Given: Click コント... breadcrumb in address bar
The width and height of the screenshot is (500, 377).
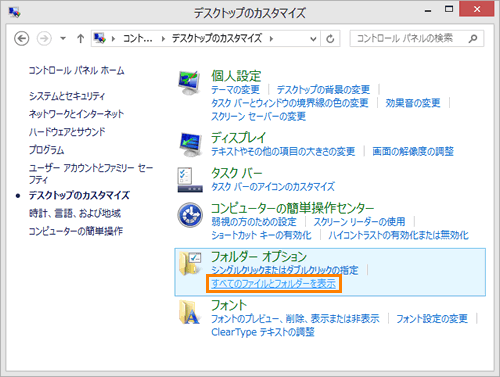Looking at the screenshot, I should coord(138,39).
